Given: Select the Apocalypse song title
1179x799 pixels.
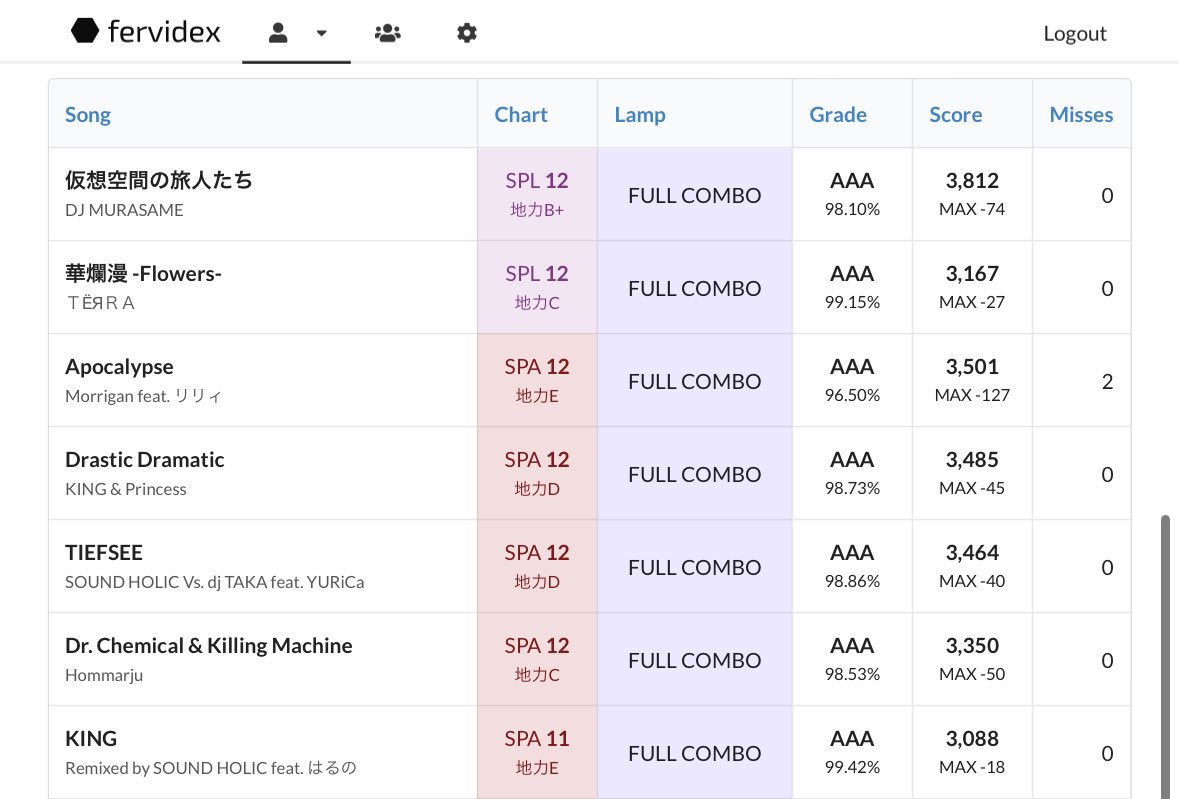Looking at the screenshot, I should pos(119,367).
